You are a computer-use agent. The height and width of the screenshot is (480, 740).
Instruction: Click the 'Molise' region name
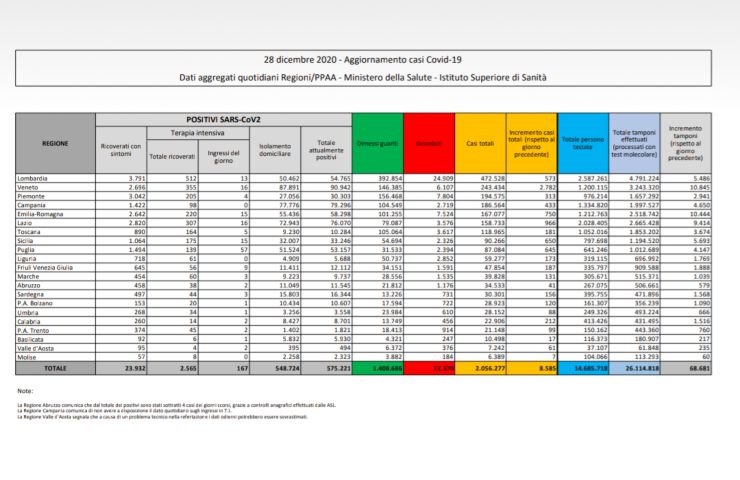(x=28, y=355)
